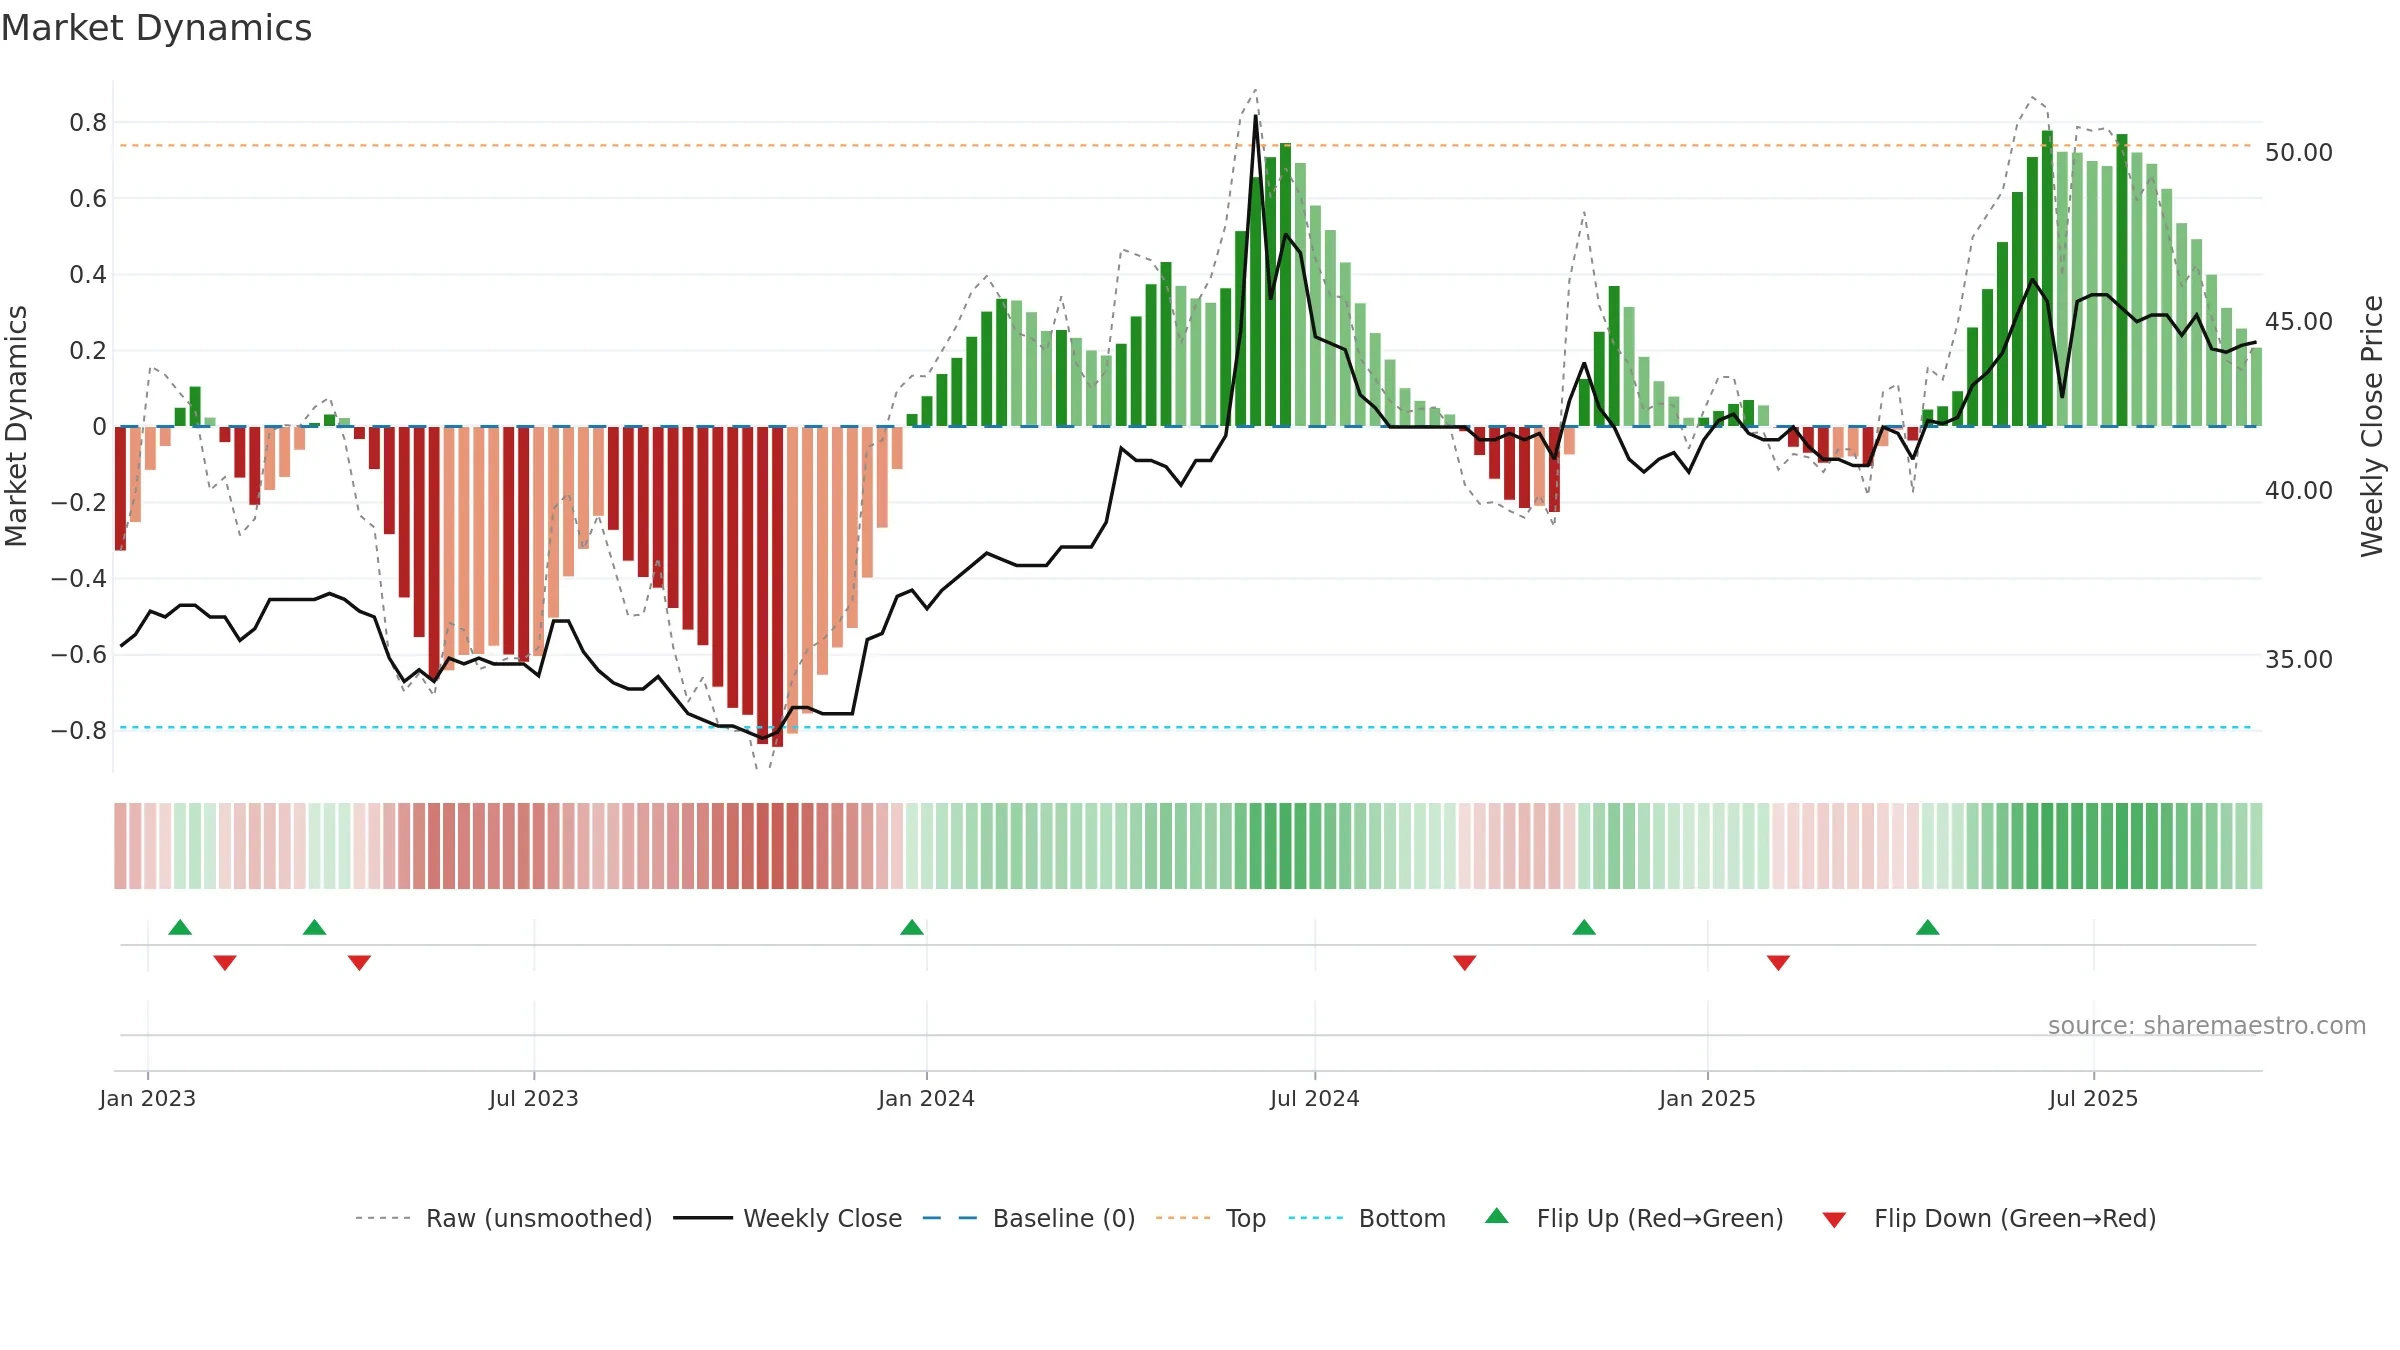Click the −0.4 left axis tick label
The image size is (2400, 1350).
click(79, 579)
